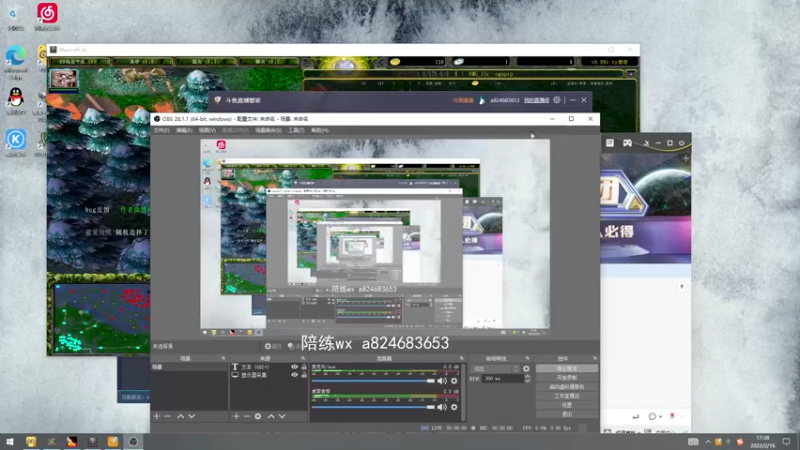Click the power icon in right window header
This screenshot has height=450, width=800.
coord(682,143)
